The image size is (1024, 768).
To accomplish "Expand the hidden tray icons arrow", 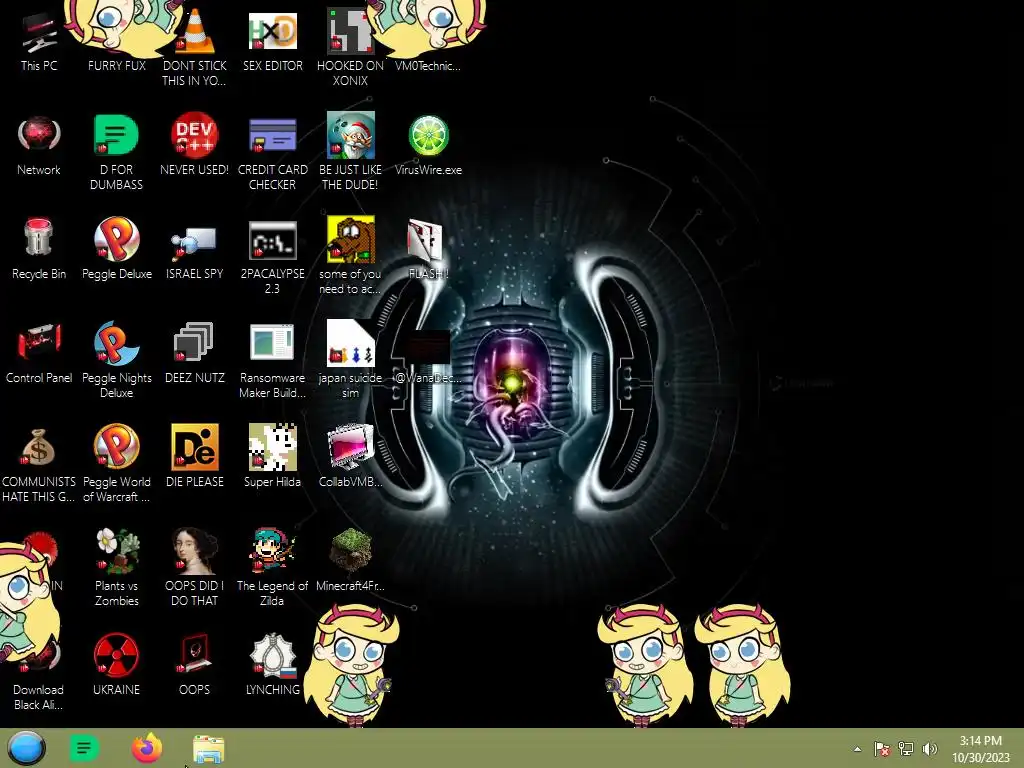I will click(x=857, y=749).
